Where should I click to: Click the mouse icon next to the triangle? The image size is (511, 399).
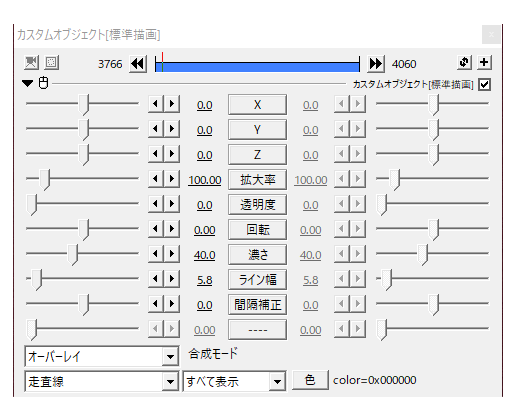[44, 83]
